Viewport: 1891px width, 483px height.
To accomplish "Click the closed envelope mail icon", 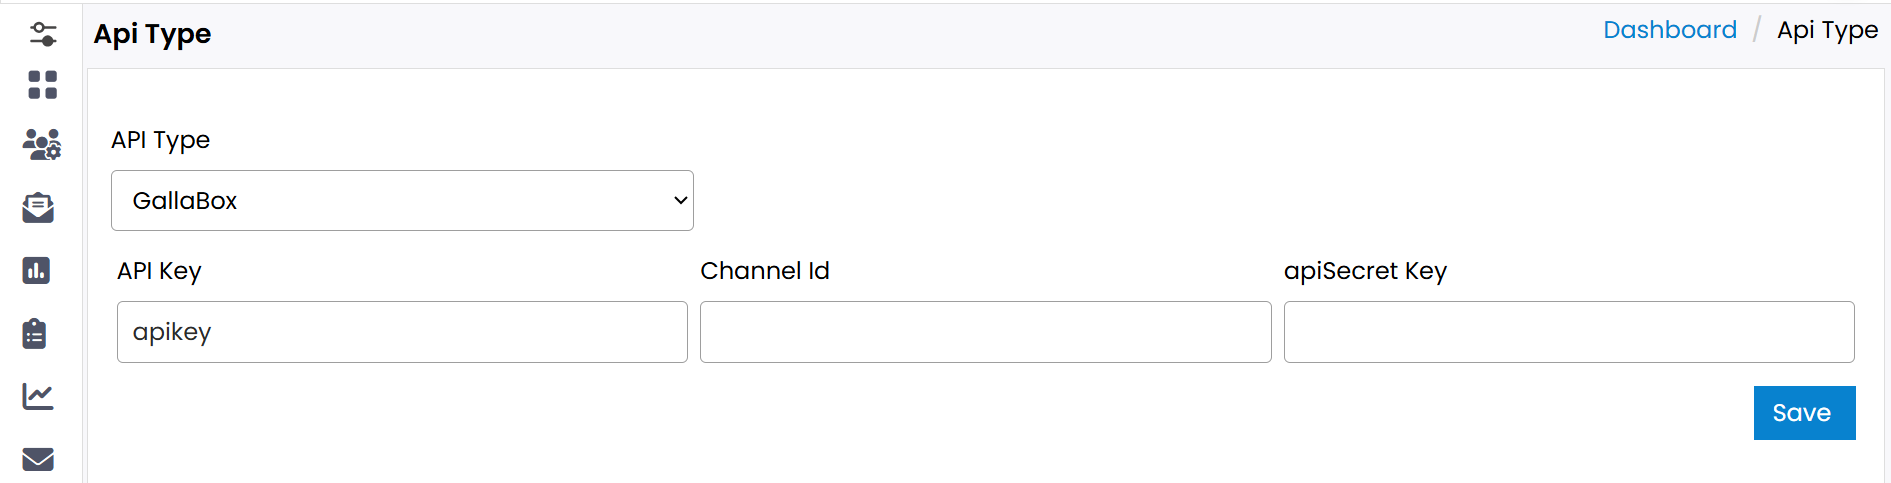I will coord(38,459).
